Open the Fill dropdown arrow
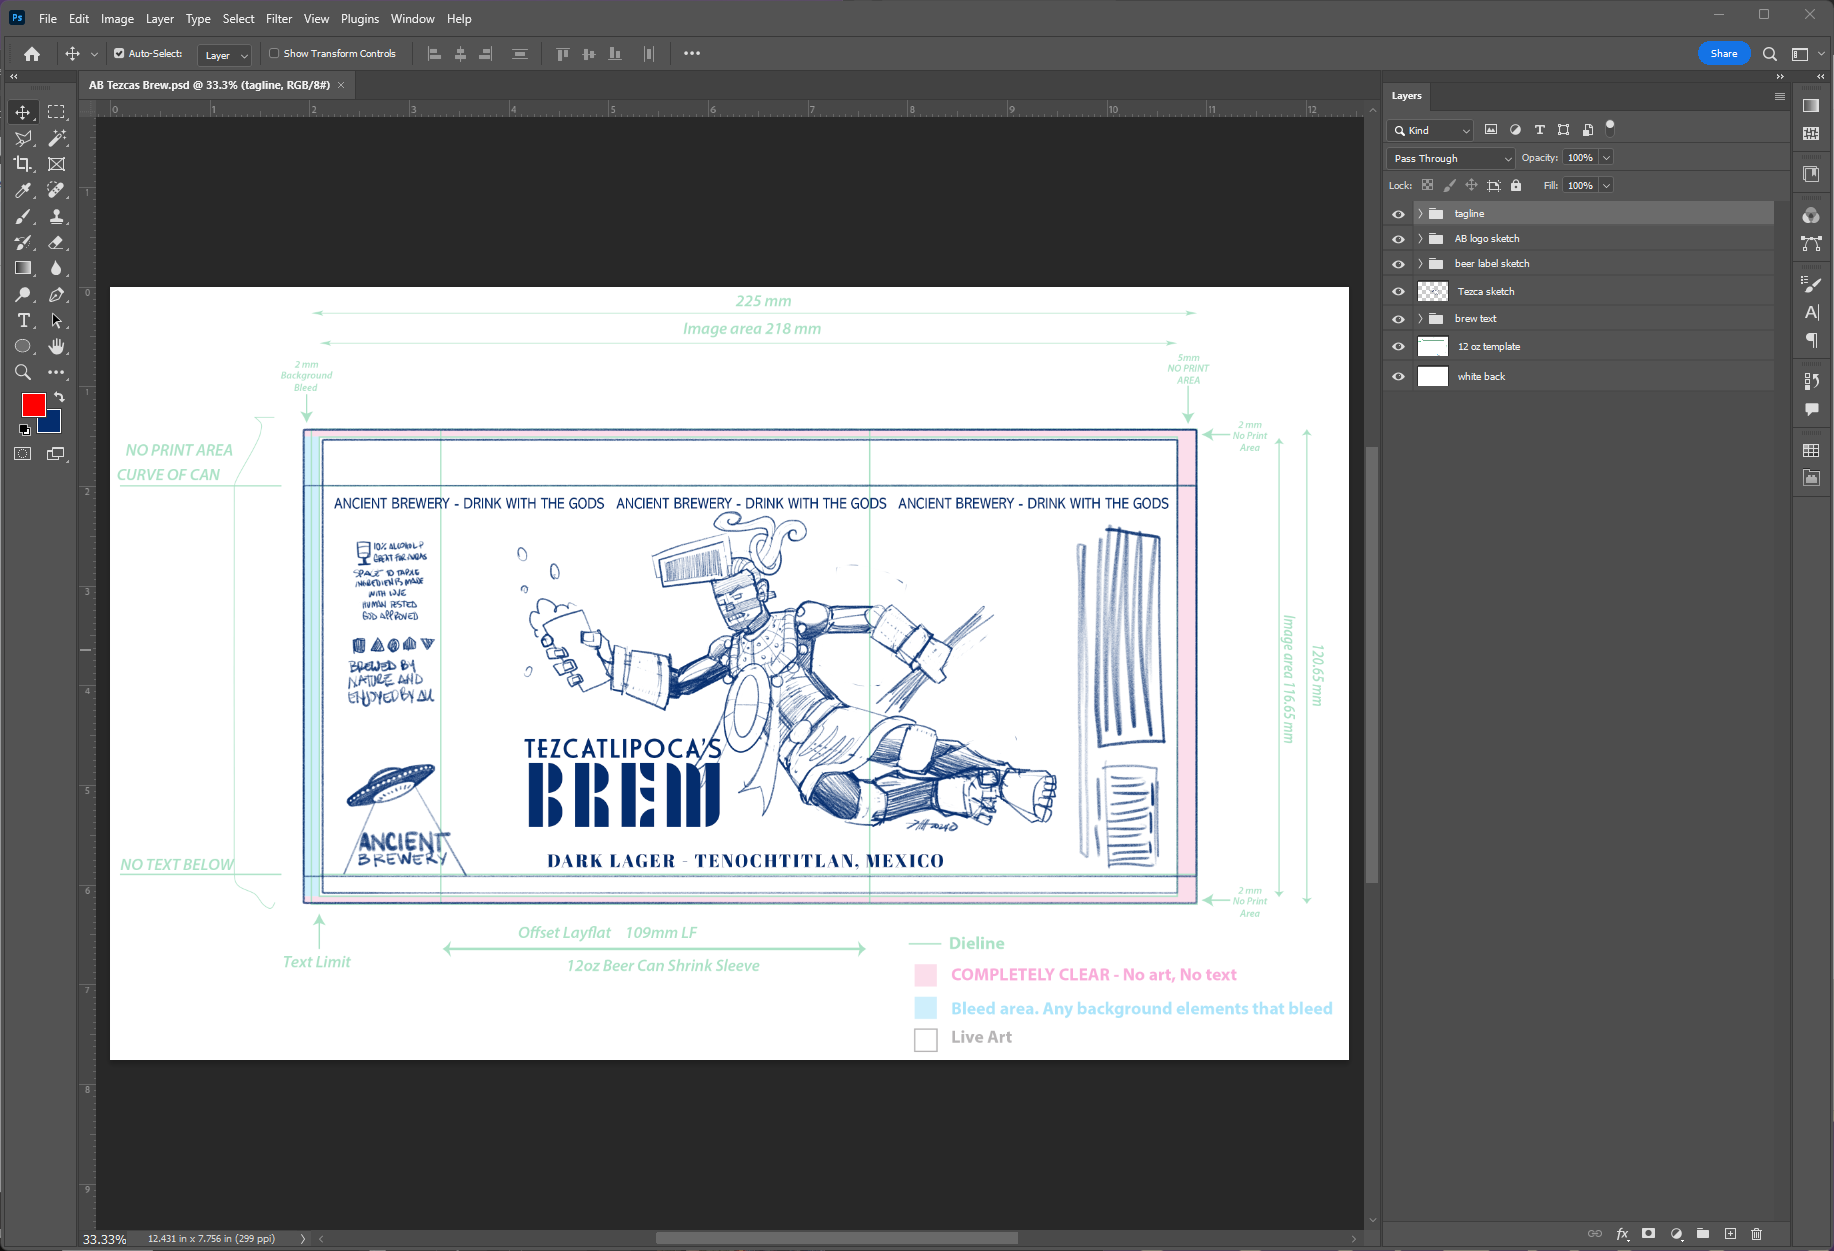1834x1251 pixels. coord(1606,186)
